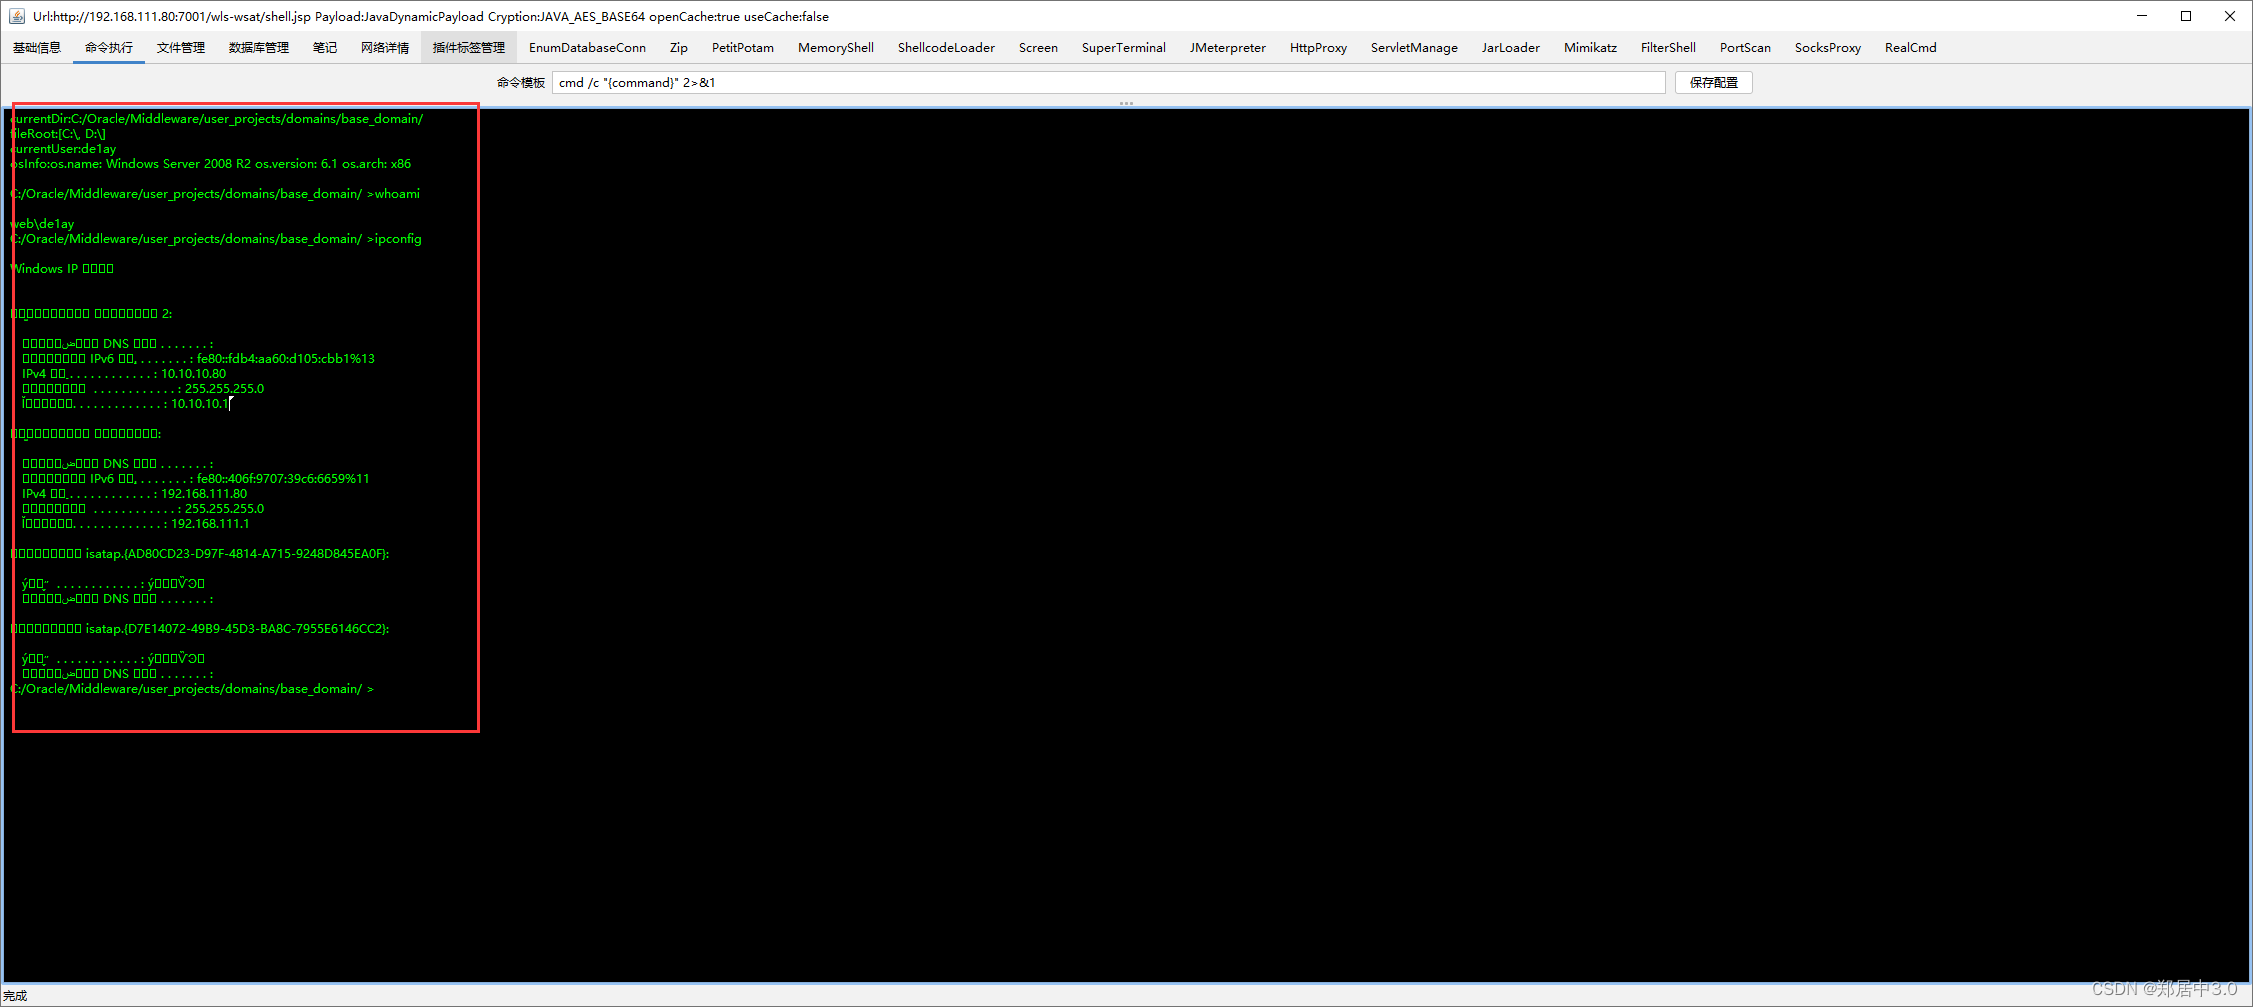Maximize the shell window
2253x1007 pixels.
(x=2186, y=16)
